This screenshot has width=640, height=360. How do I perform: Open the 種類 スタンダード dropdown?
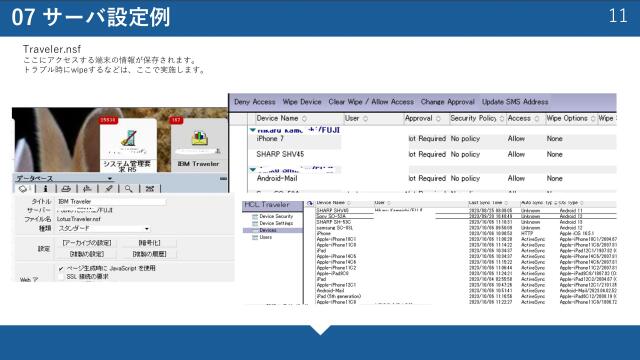click(x=103, y=229)
